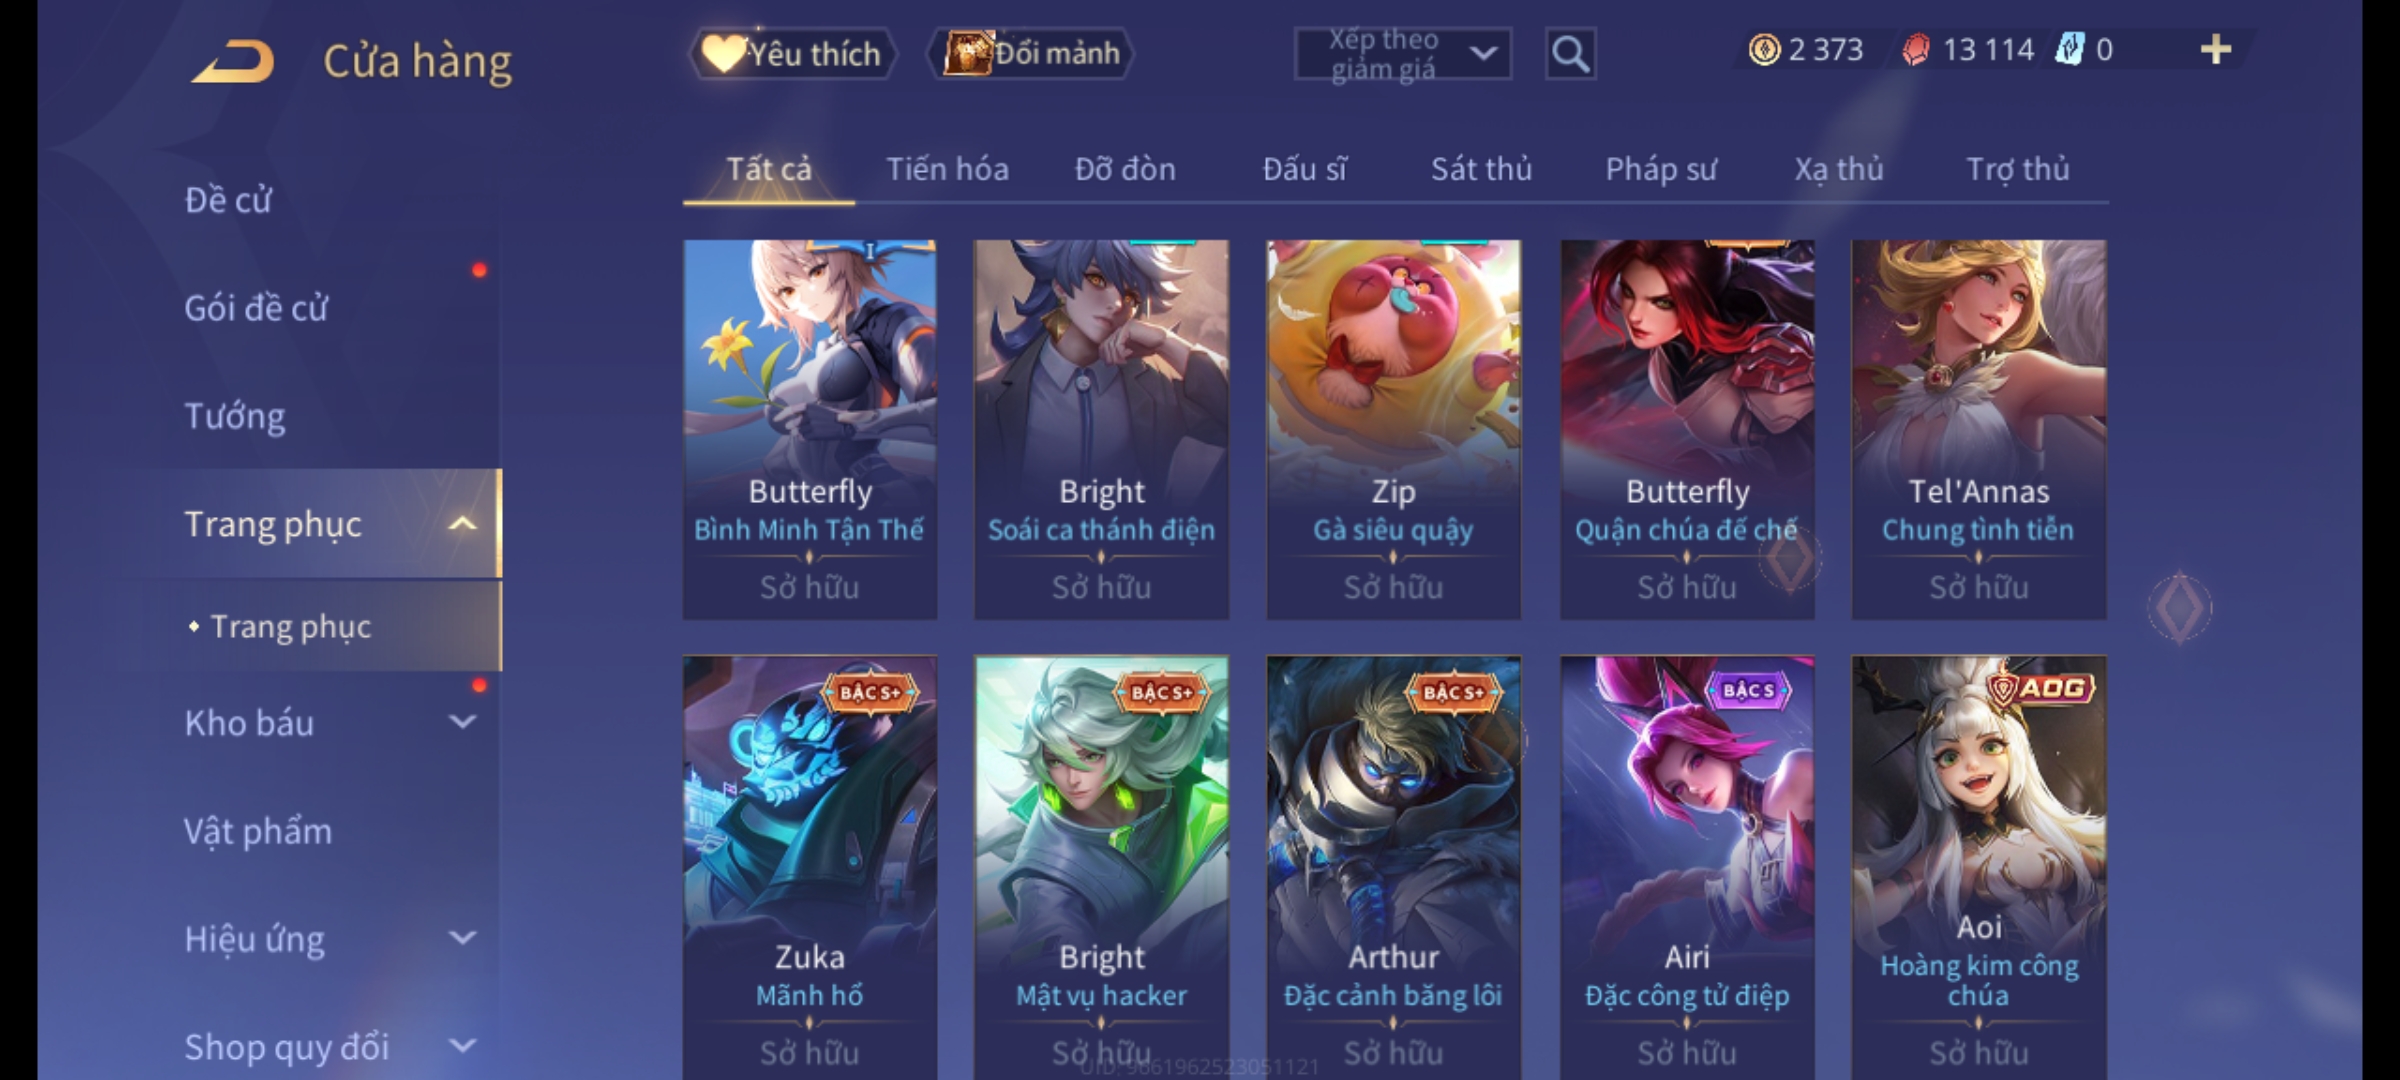The height and width of the screenshot is (1080, 2400).
Task: Expand the Hiệu ứng sidebar section
Action: (462, 938)
